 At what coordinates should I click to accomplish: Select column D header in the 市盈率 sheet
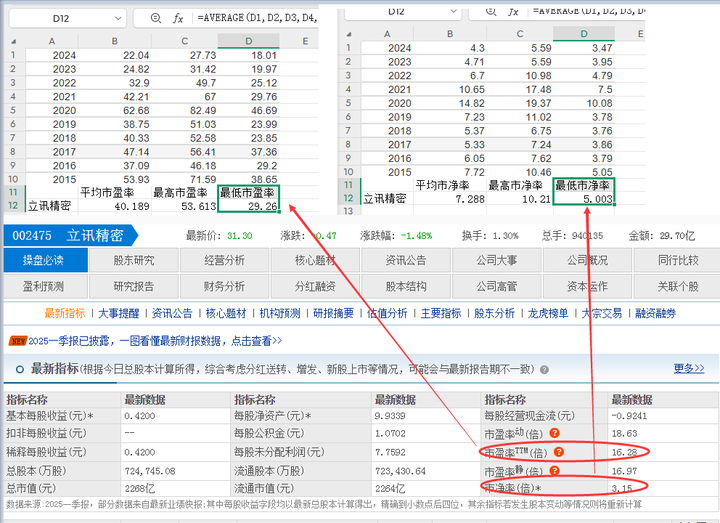(x=248, y=41)
